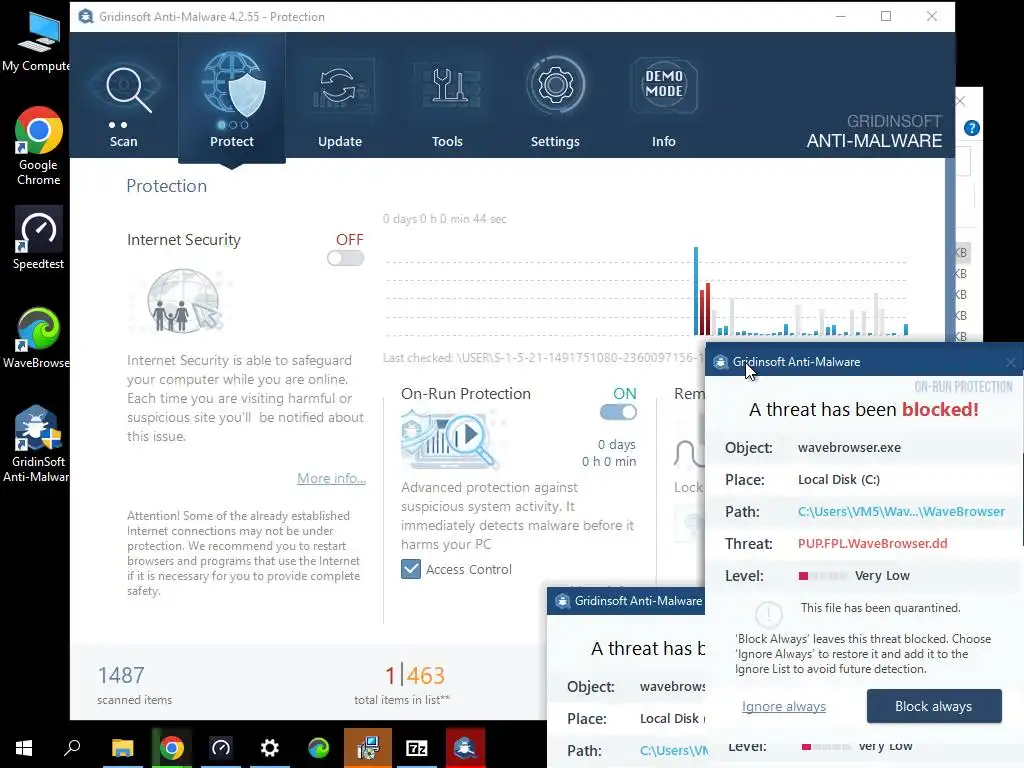Uncheck the Access Control checkbox
The image size is (1024, 768).
[x=411, y=569]
